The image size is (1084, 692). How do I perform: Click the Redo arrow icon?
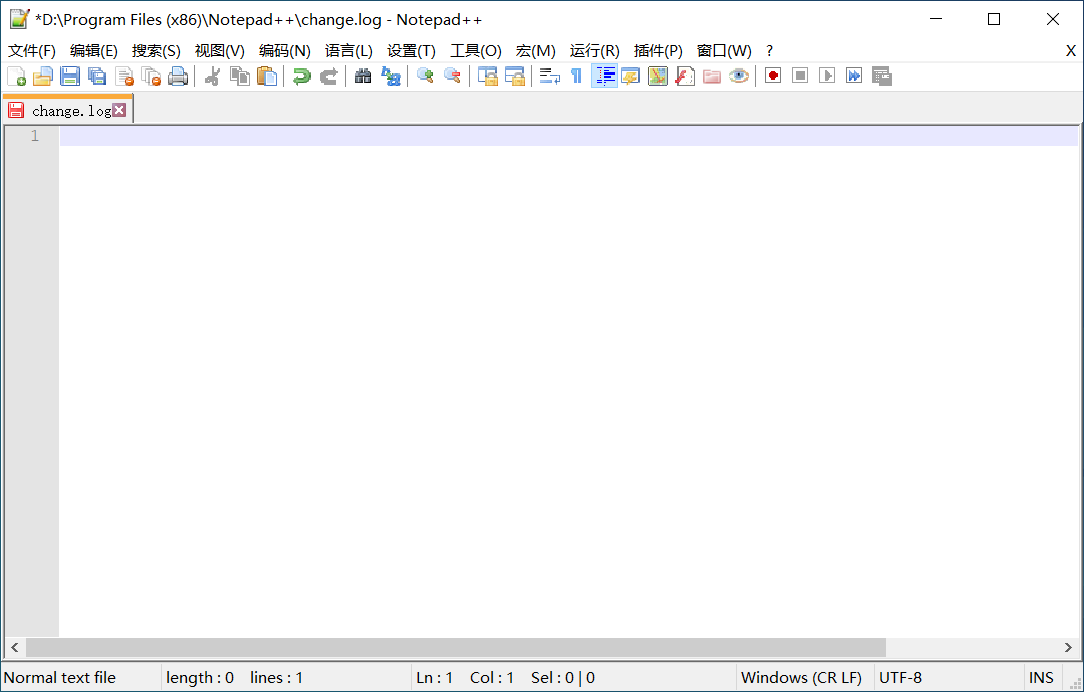click(328, 76)
